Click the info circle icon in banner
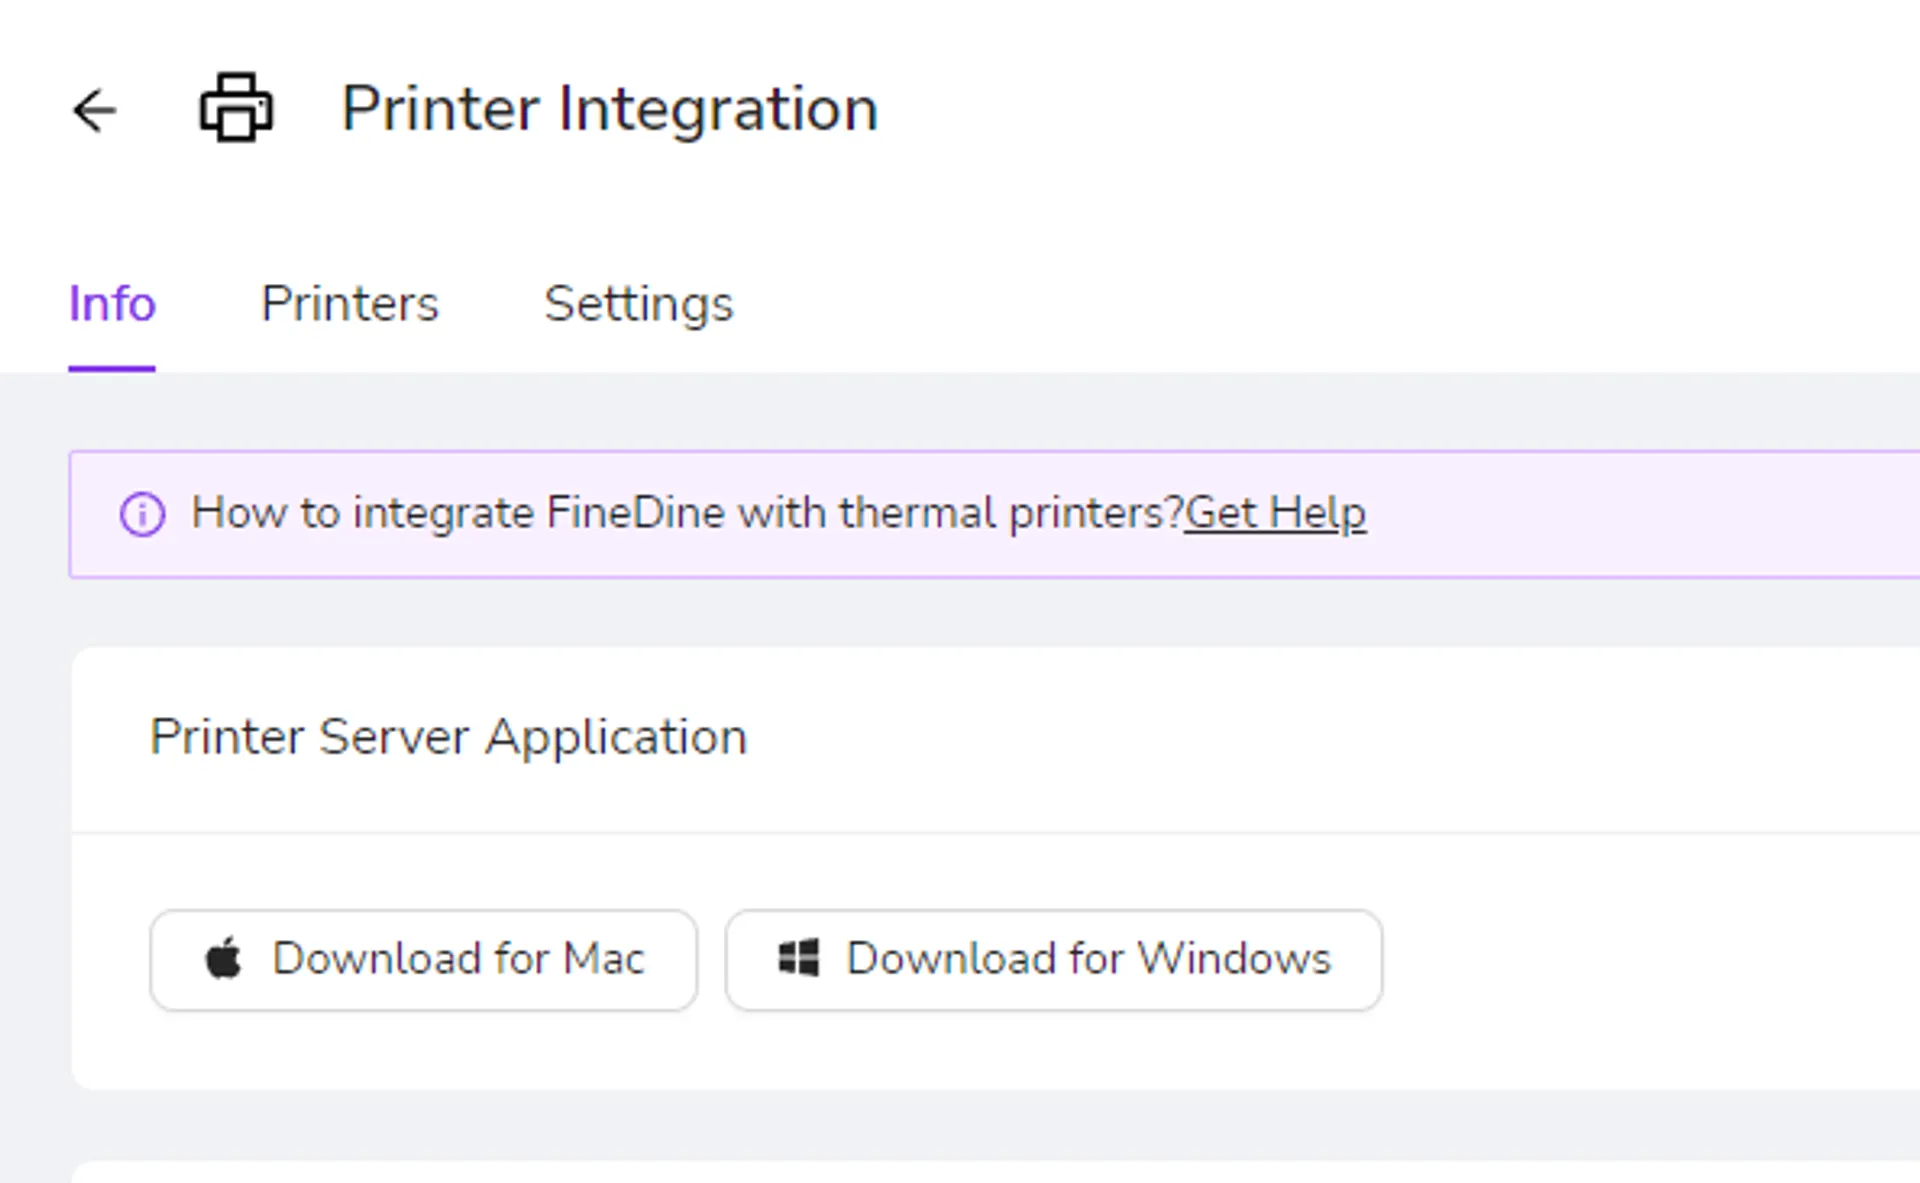The width and height of the screenshot is (1920, 1183). [x=142, y=515]
